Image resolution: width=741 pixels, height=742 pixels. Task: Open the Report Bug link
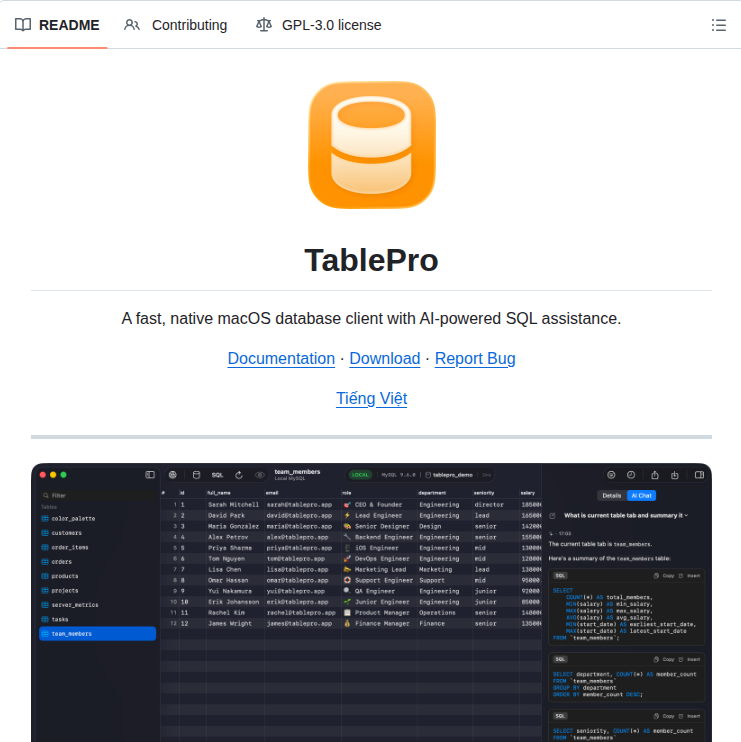coord(475,359)
